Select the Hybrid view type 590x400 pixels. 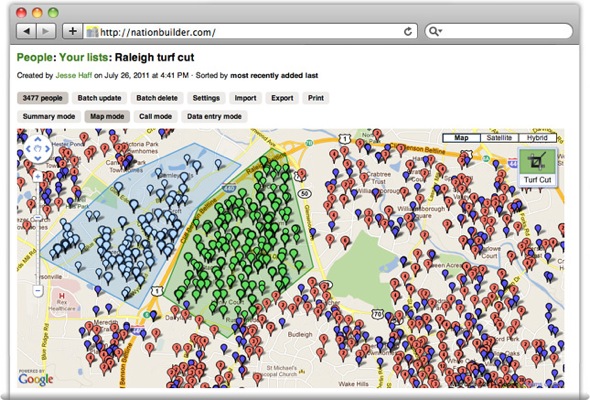tap(537, 138)
